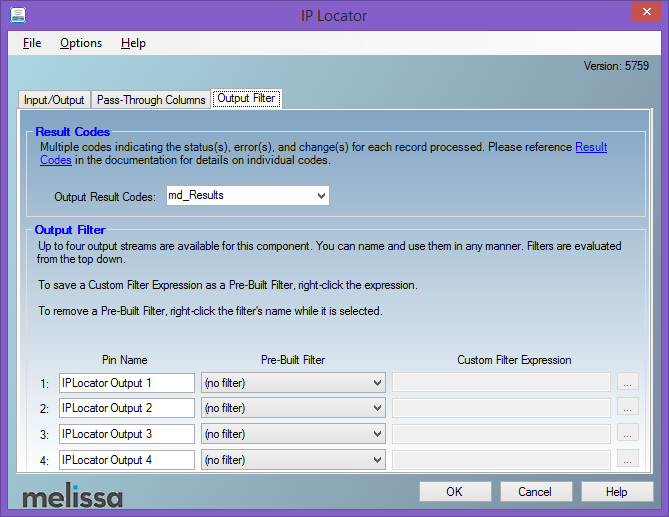The height and width of the screenshot is (517, 669).
Task: Click the IPLocator Output 1 pin name field
Action: (126, 382)
